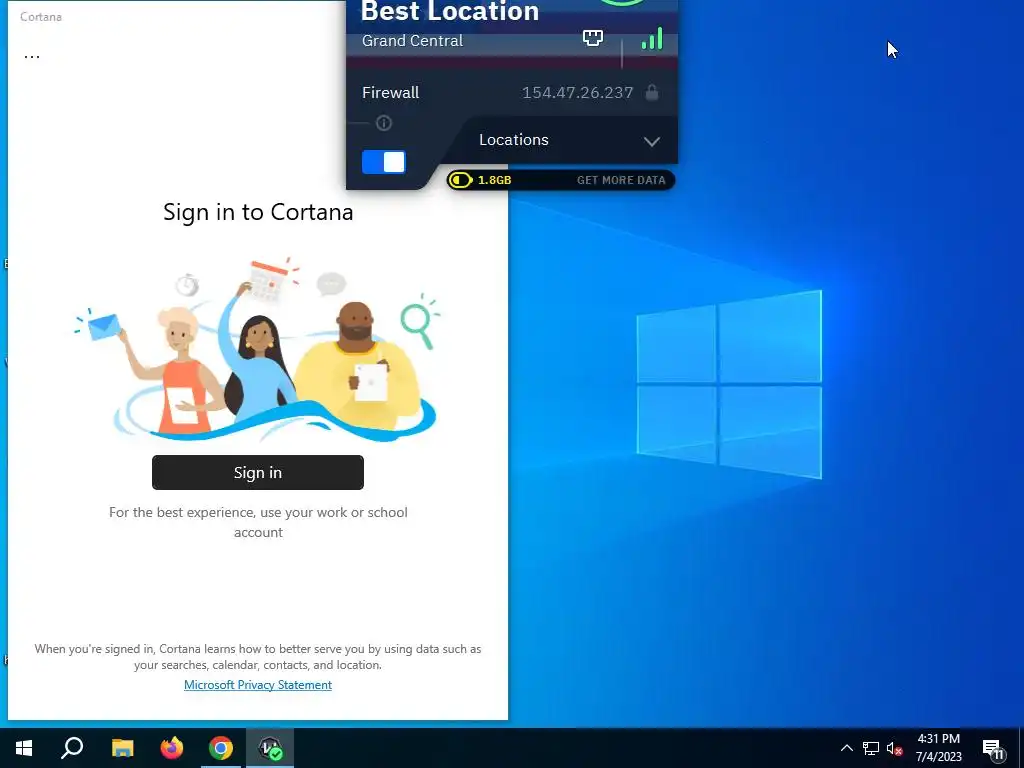
Task: Open the Action Center notifications icon
Action: 993,749
